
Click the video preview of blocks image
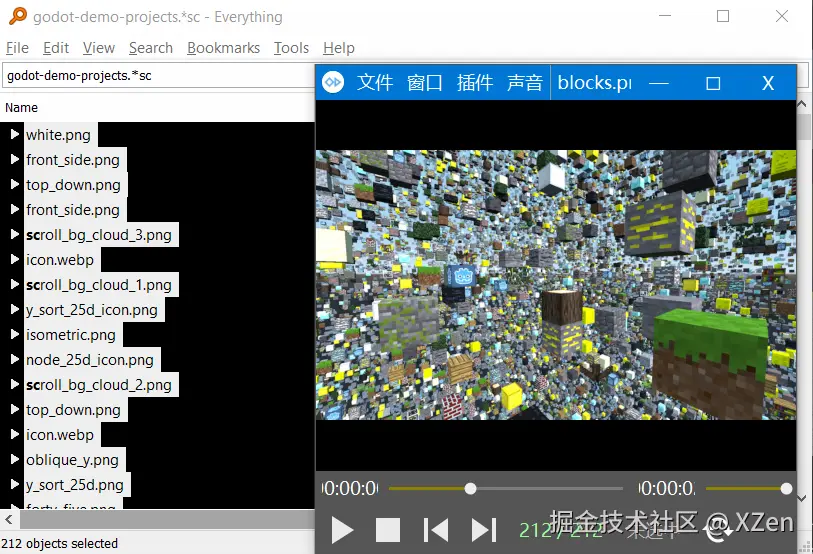[556, 285]
